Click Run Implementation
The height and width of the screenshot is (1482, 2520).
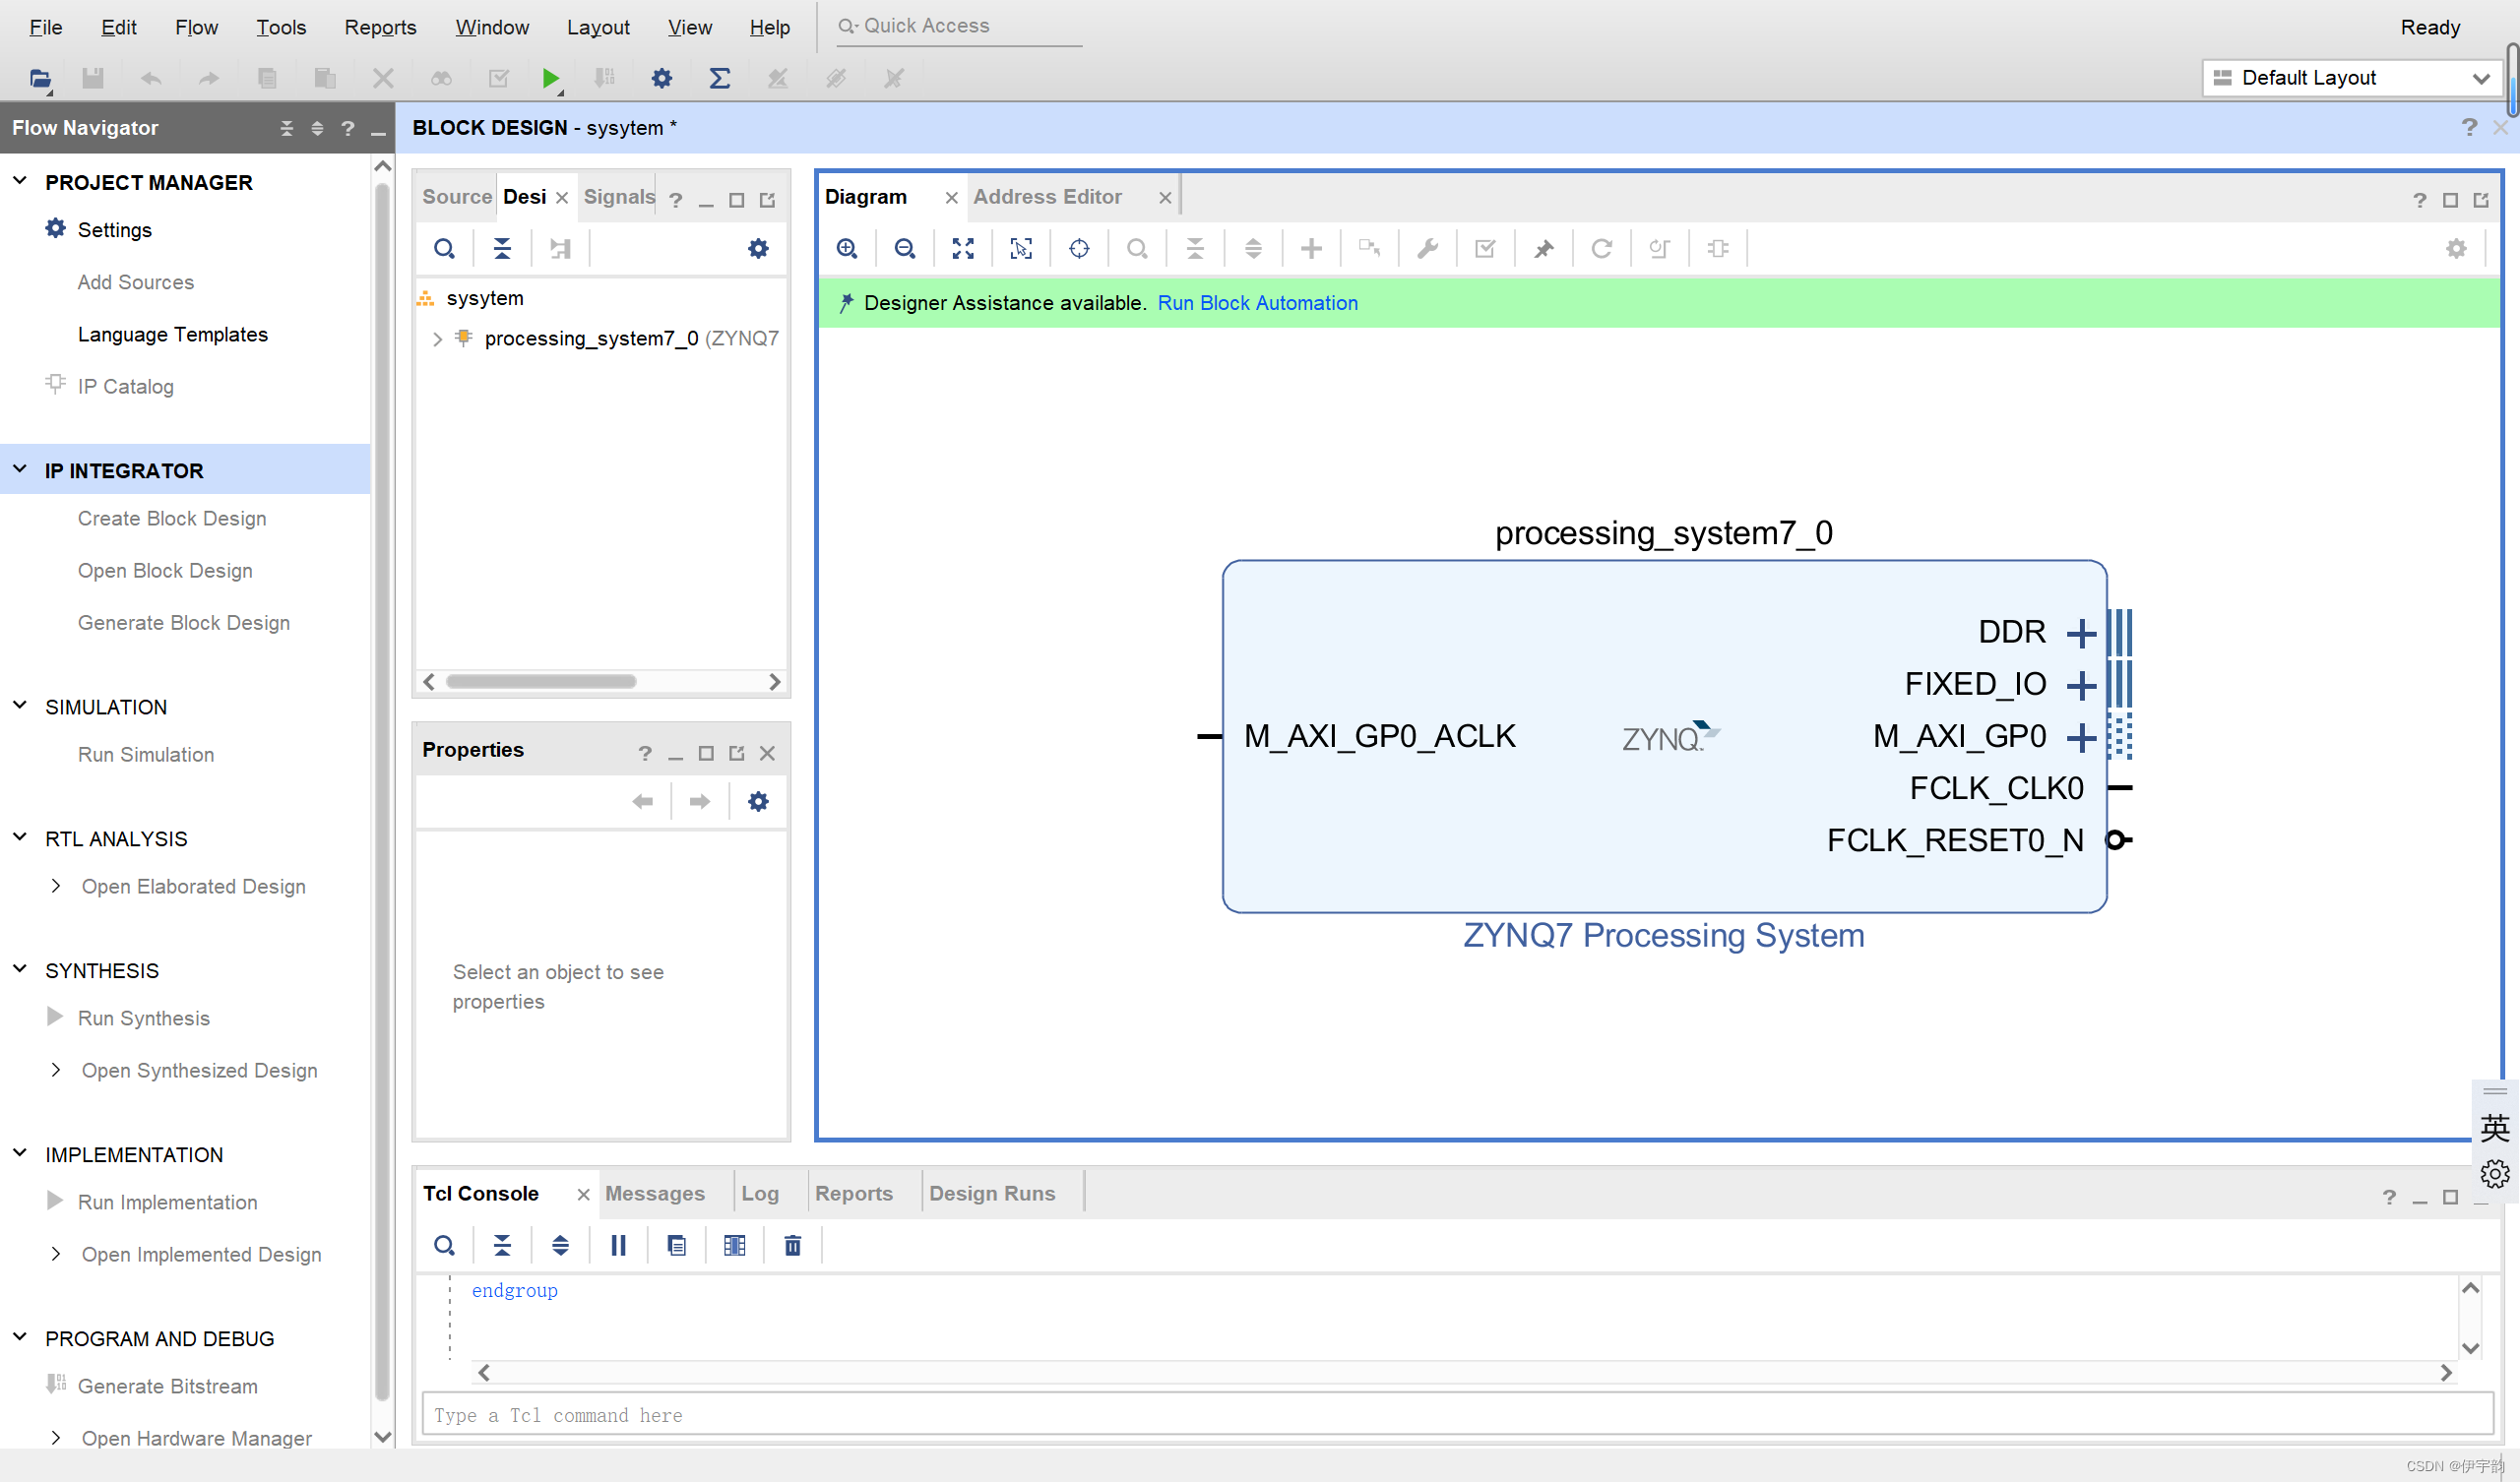pos(168,1202)
